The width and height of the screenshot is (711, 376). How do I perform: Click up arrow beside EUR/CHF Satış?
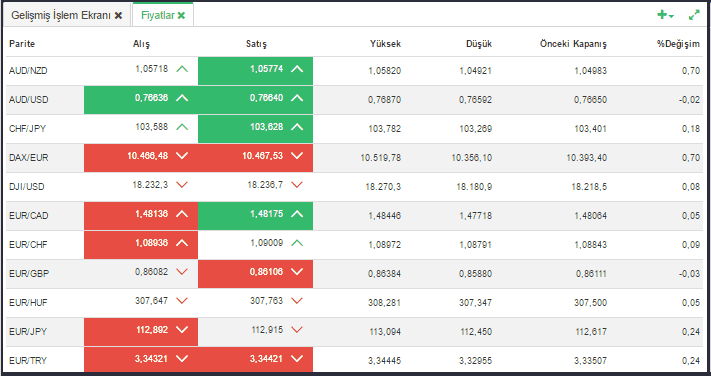[x=297, y=243]
